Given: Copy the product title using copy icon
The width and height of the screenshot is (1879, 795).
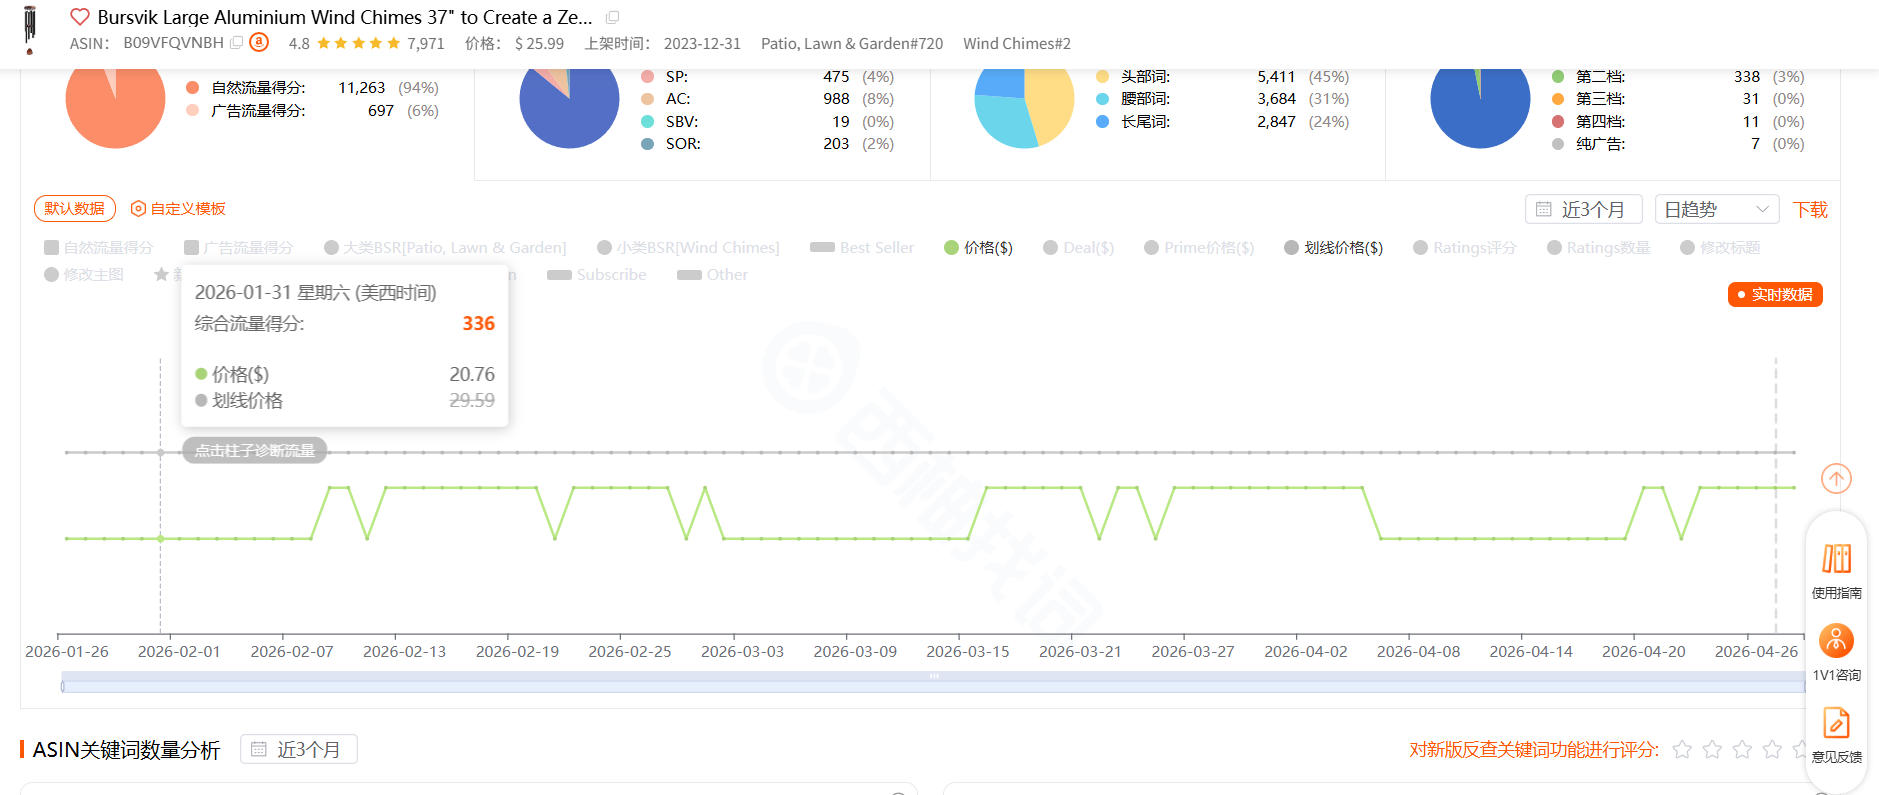Looking at the screenshot, I should click(x=612, y=17).
